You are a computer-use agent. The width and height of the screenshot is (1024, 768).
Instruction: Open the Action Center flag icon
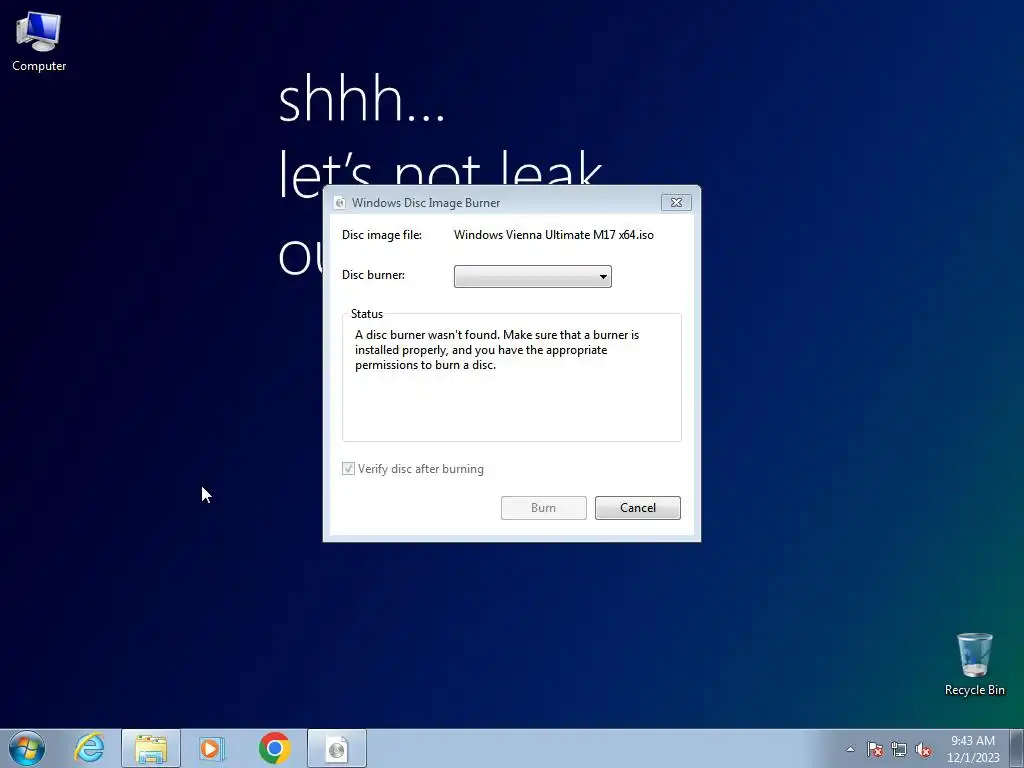tap(874, 749)
